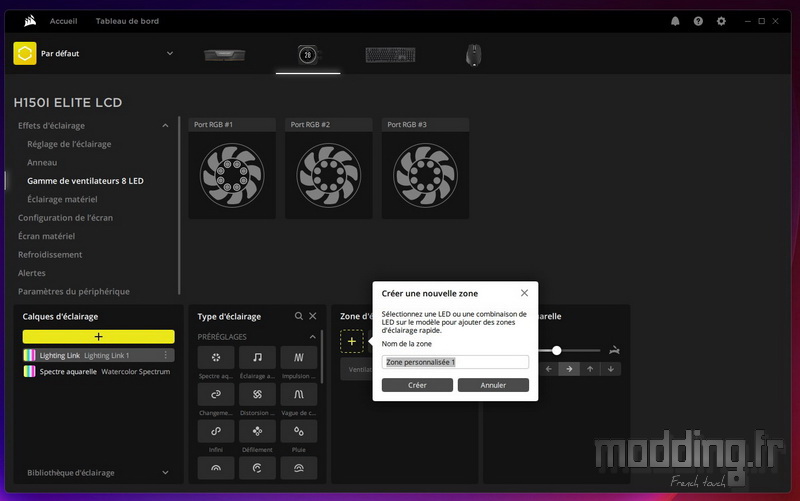Set effect direction to down arrow
Image resolution: width=800 pixels, height=501 pixels.
tap(611, 369)
